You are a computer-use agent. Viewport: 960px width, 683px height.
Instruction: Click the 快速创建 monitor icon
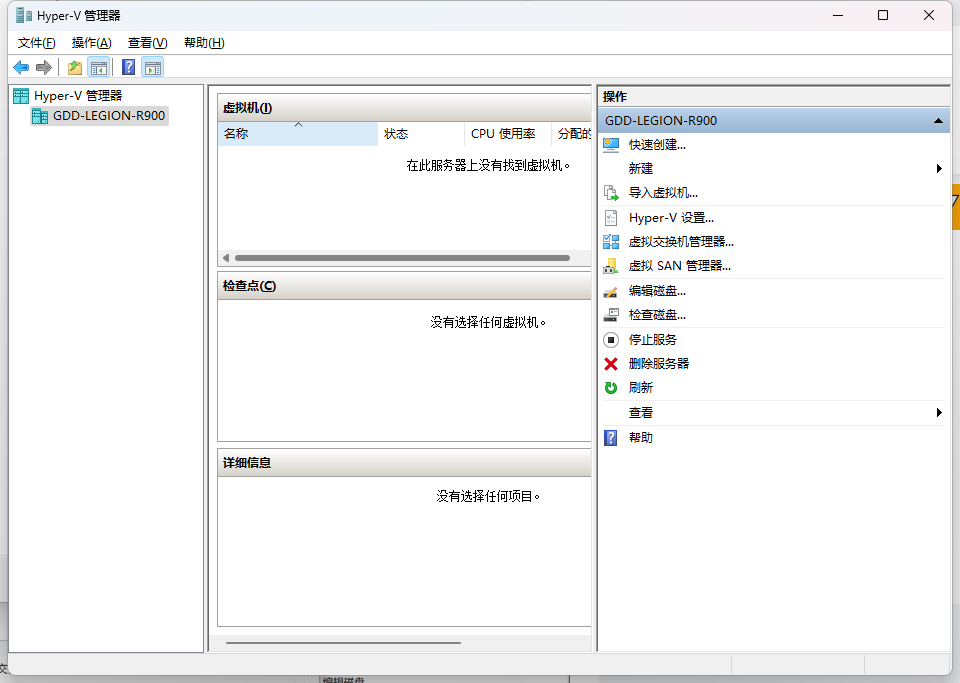(611, 145)
